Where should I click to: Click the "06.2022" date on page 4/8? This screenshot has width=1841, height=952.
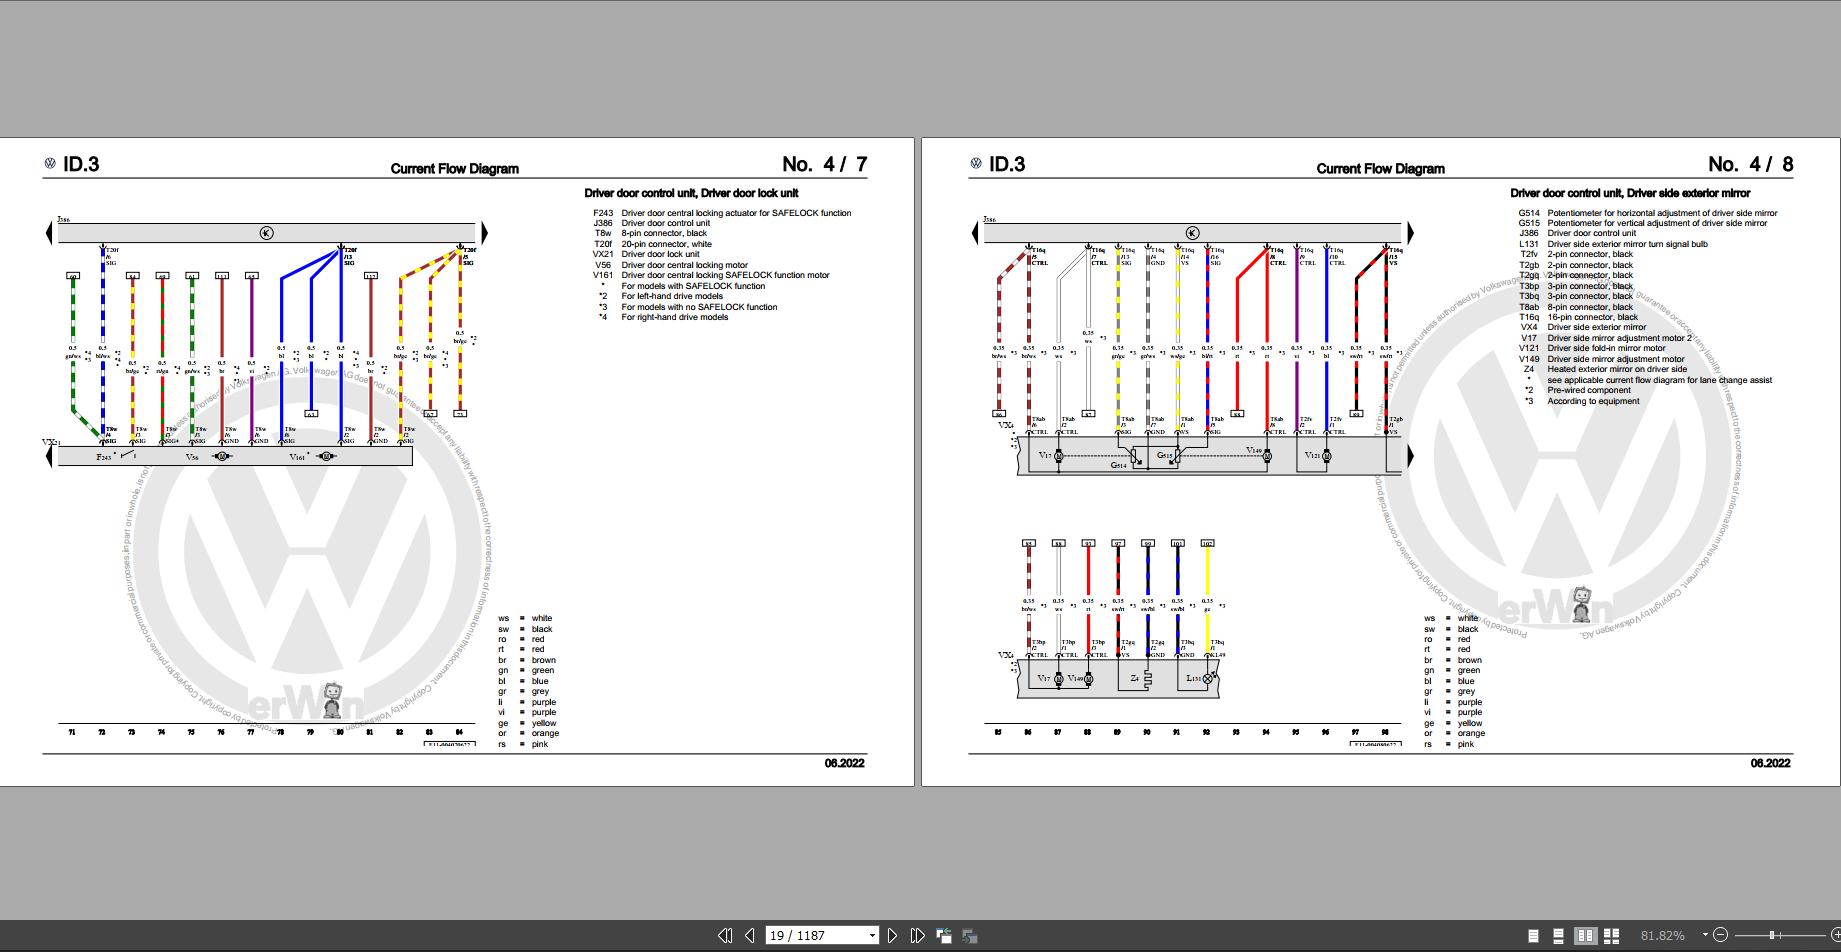pyautogui.click(x=1770, y=763)
